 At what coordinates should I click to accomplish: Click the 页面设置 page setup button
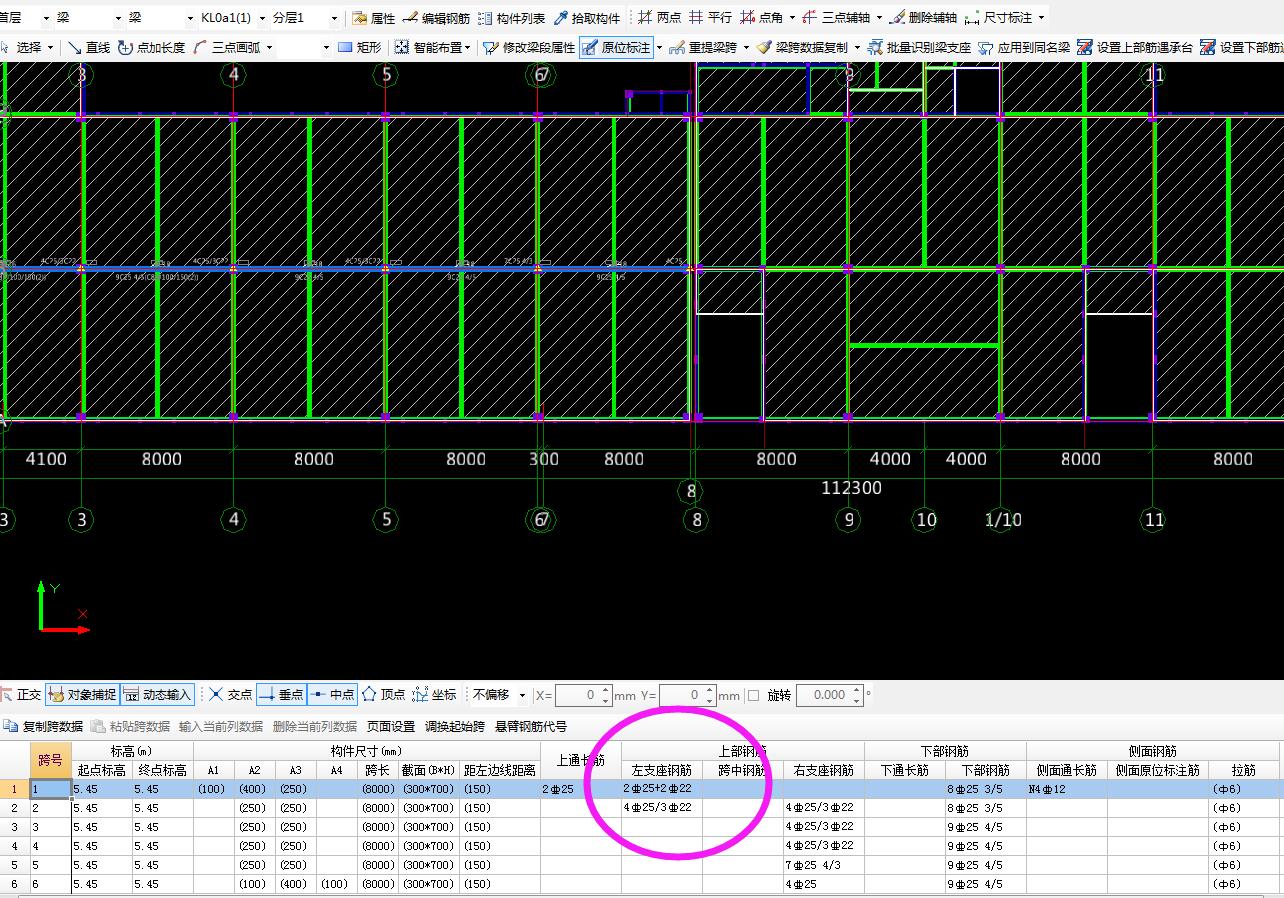pyautogui.click(x=391, y=726)
